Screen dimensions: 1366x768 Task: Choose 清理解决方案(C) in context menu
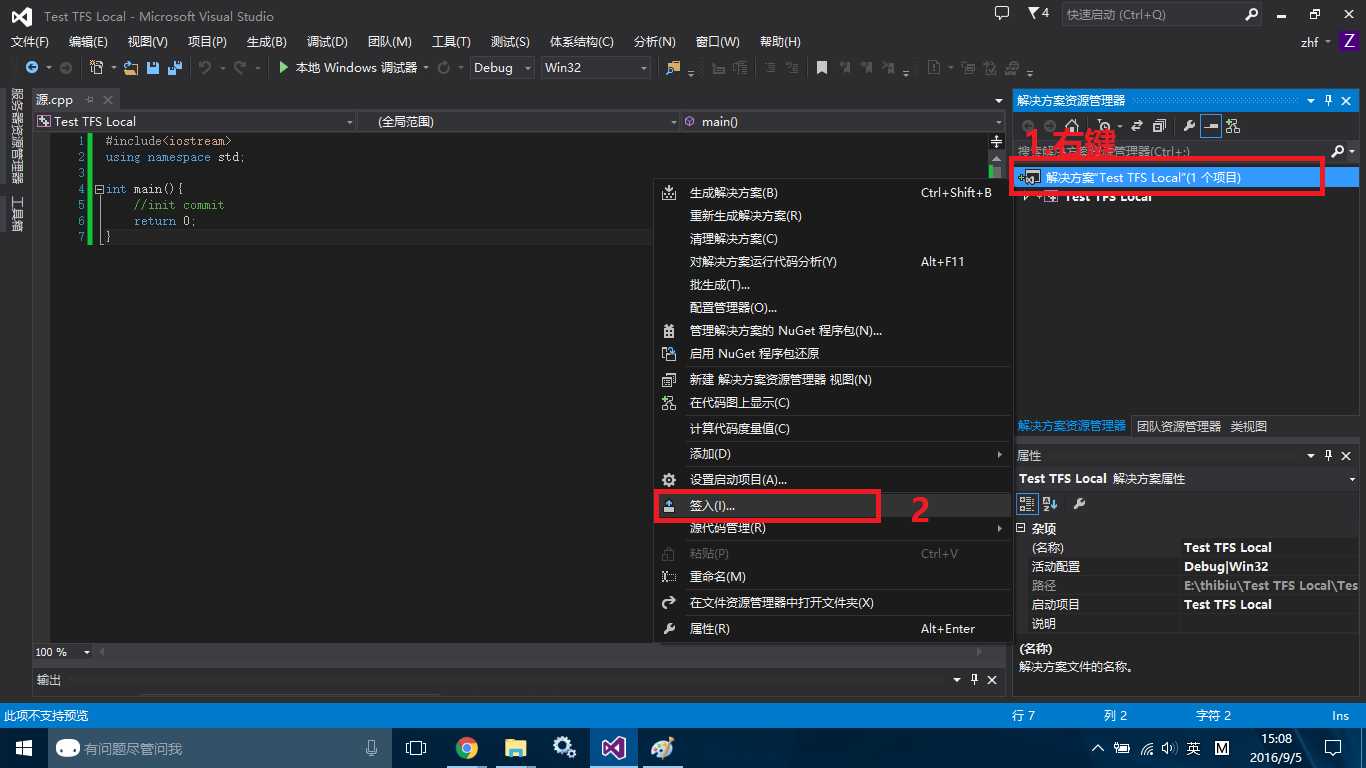[x=832, y=239]
